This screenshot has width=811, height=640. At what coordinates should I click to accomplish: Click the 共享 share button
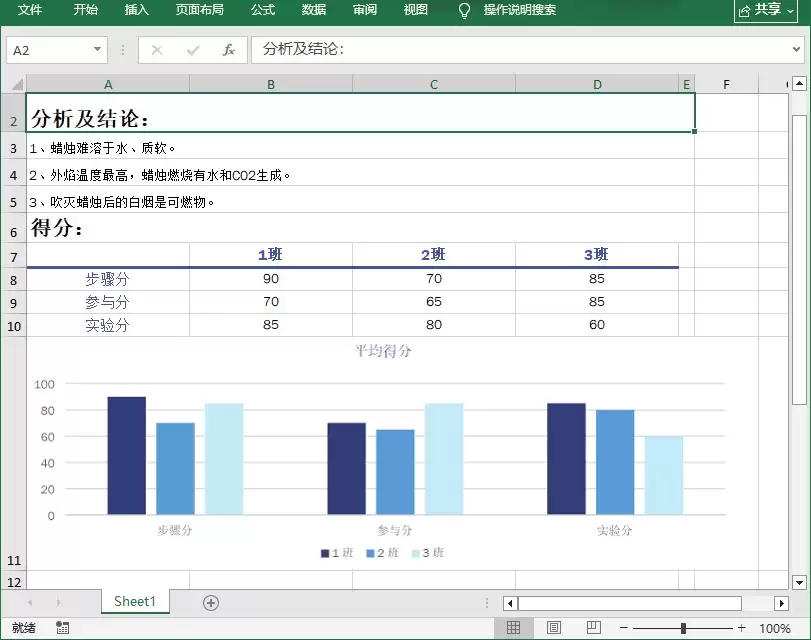pyautogui.click(x=765, y=10)
